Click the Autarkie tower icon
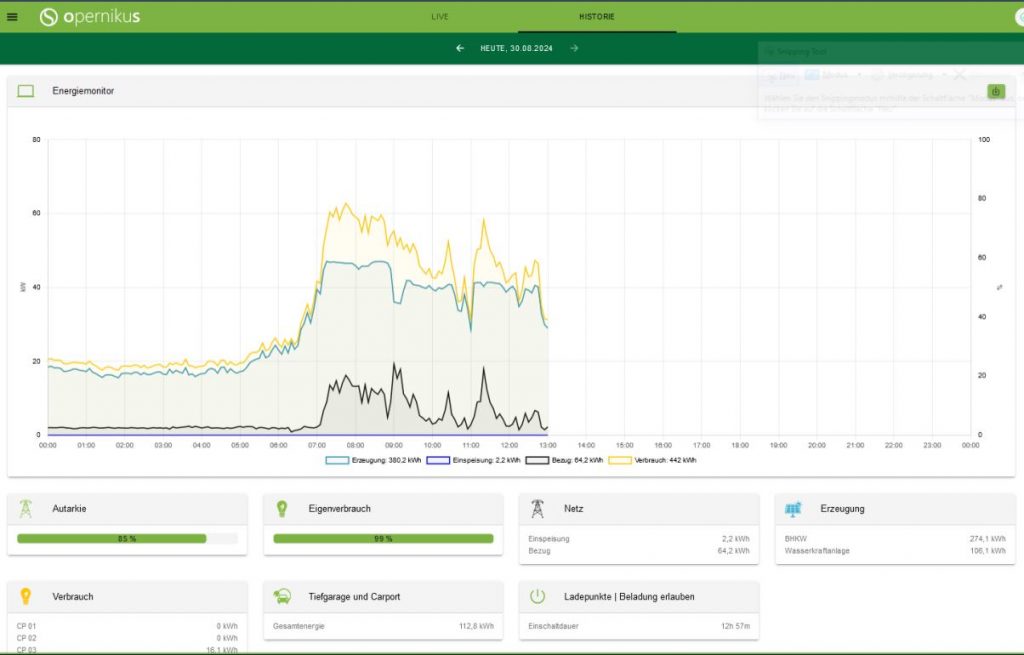This screenshot has width=1024, height=655. coord(25,508)
